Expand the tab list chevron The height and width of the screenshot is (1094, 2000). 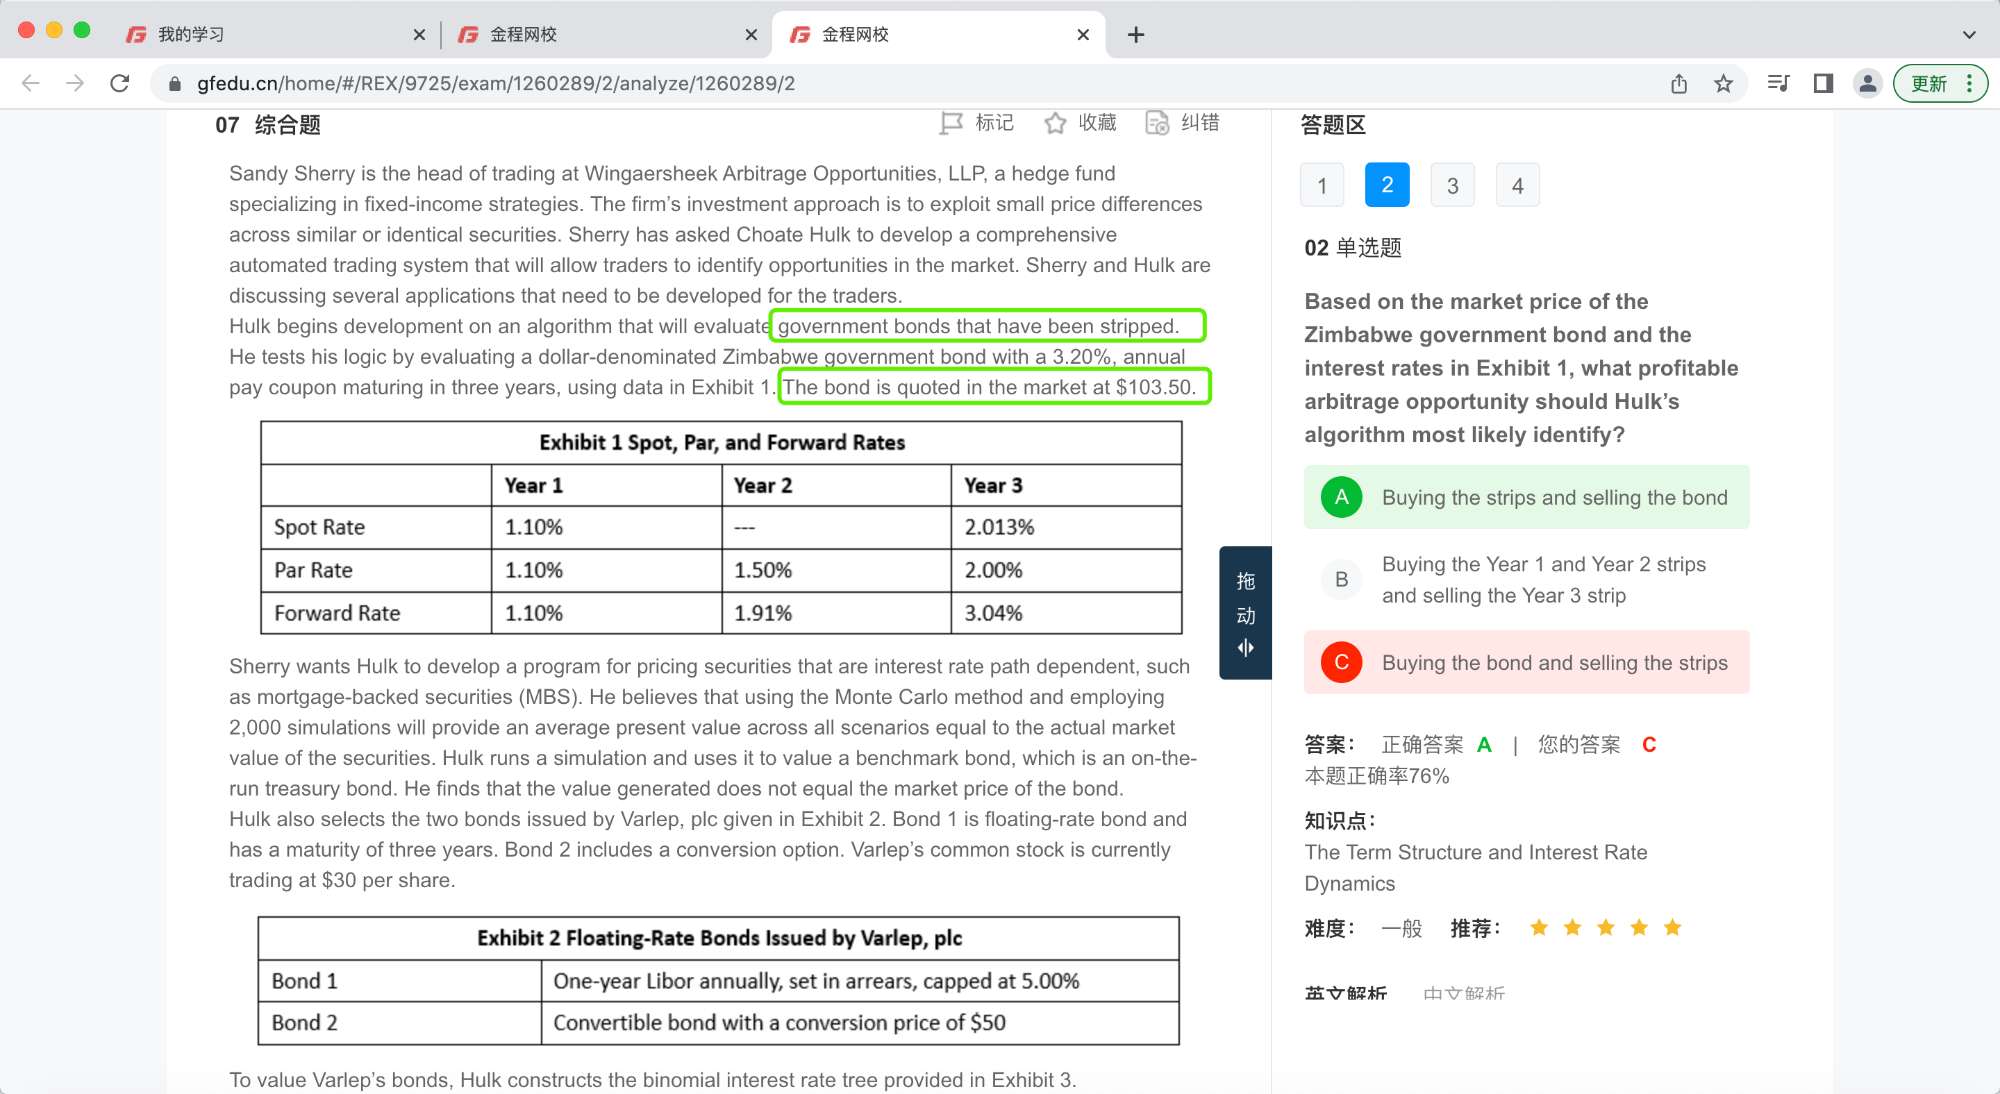1968,35
